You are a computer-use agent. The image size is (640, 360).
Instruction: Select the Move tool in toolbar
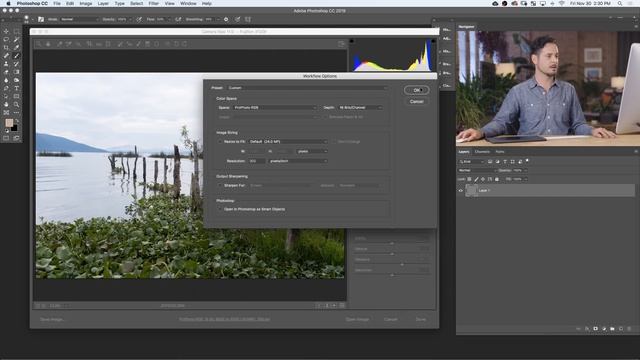point(6,31)
